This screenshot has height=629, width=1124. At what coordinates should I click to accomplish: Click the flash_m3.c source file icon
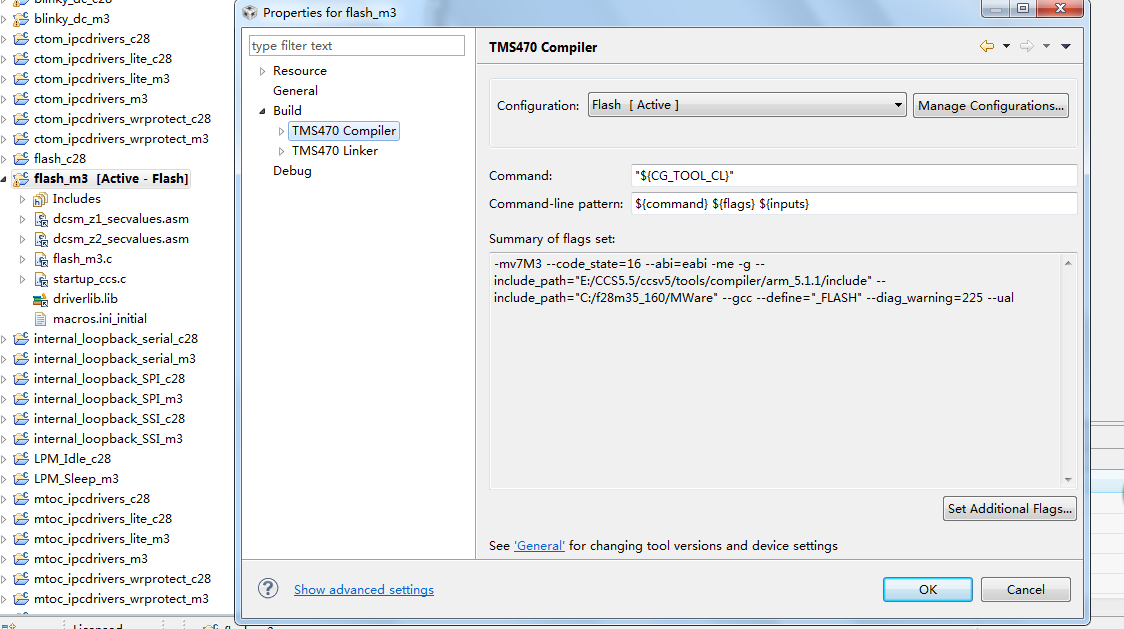[41, 259]
